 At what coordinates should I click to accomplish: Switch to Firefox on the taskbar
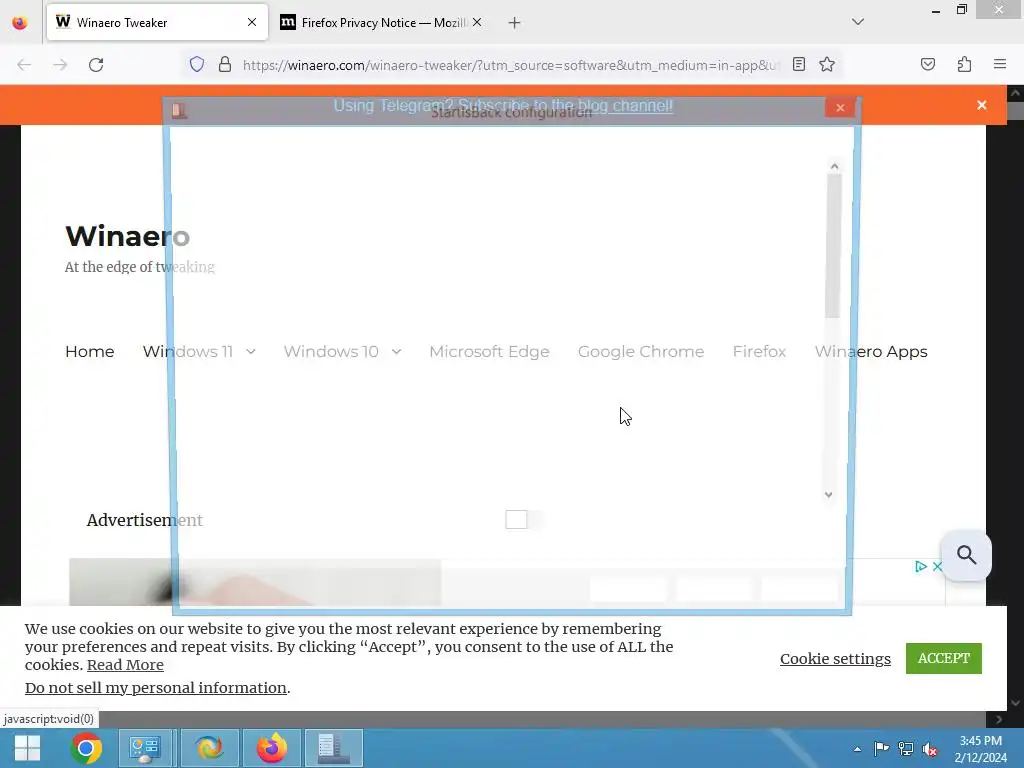pos(272,748)
